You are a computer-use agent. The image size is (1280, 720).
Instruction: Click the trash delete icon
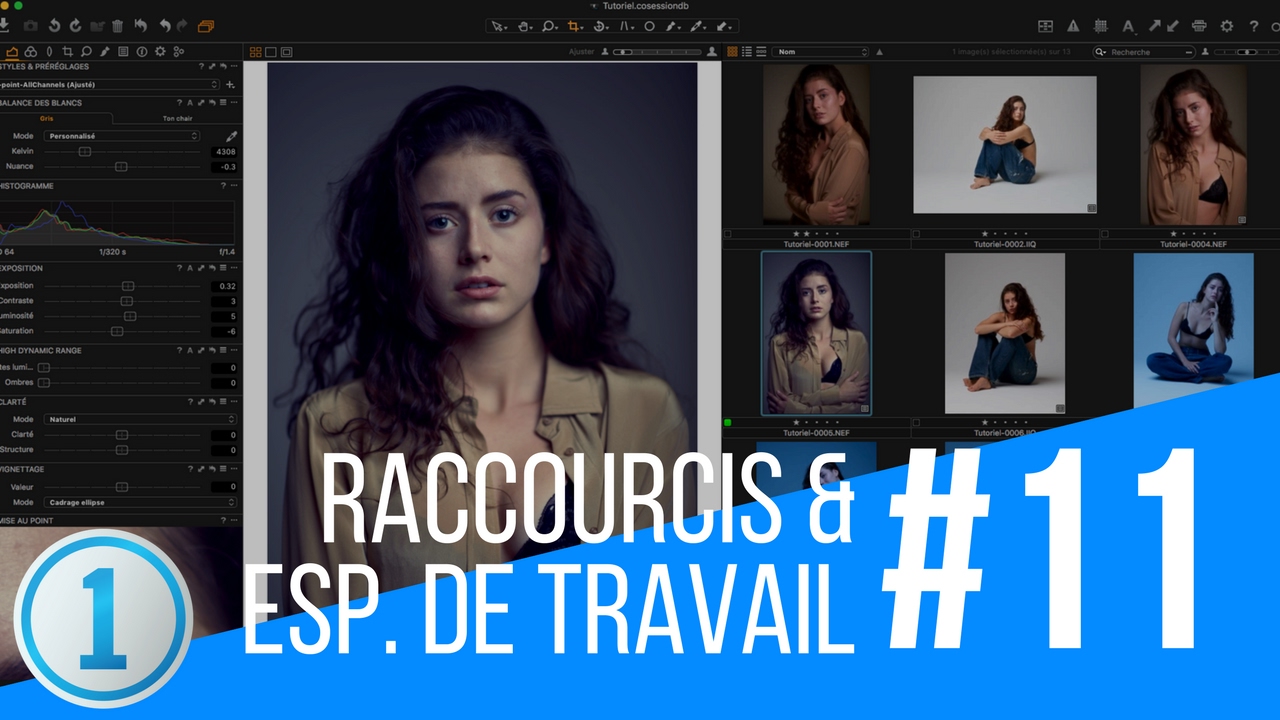coord(117,26)
